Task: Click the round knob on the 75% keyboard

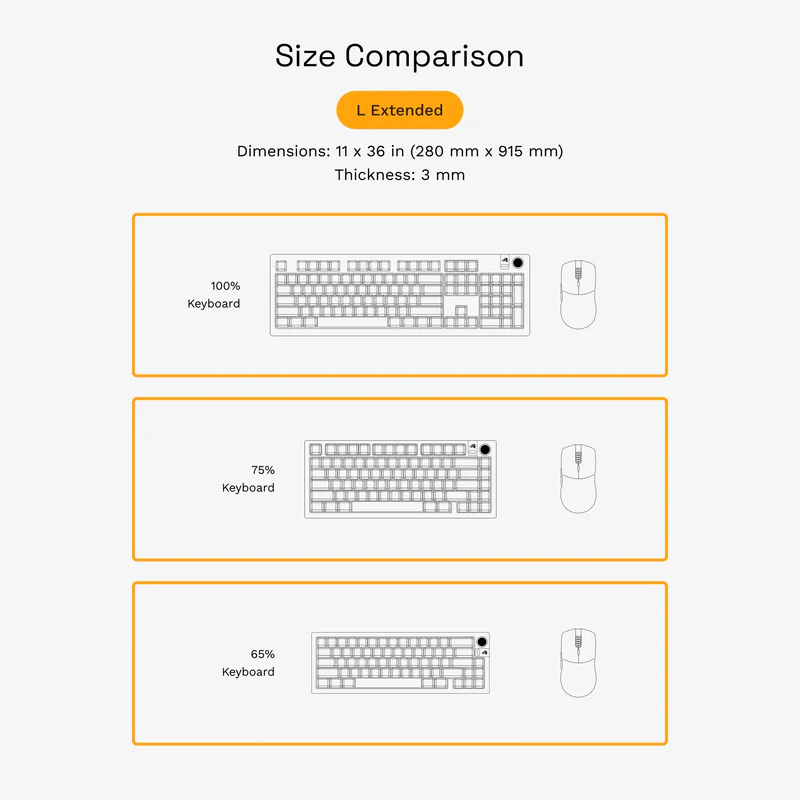Action: click(x=486, y=449)
